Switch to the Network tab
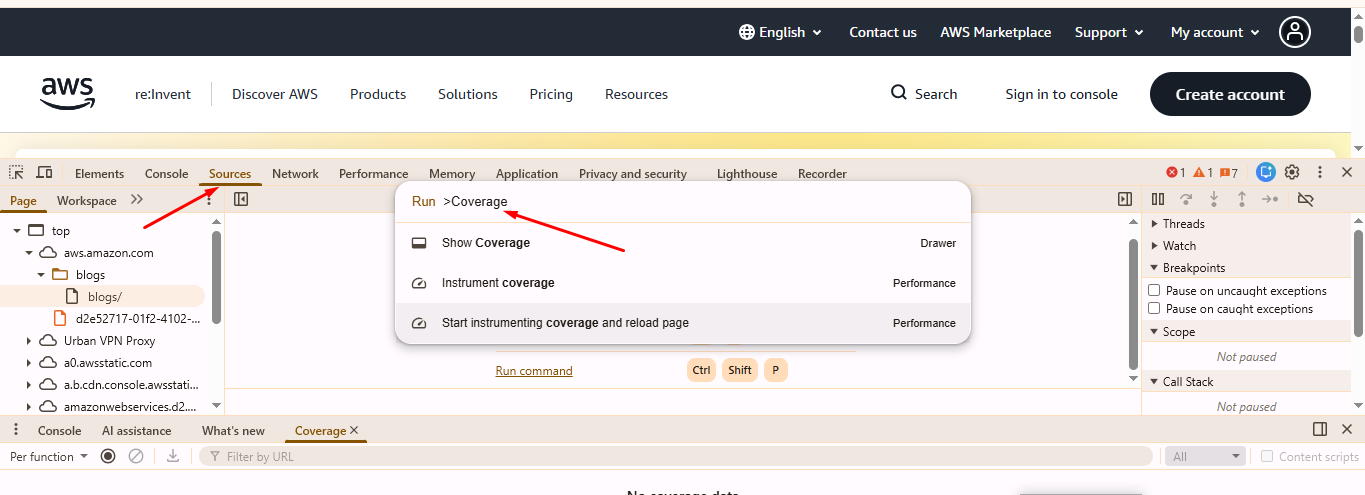This screenshot has width=1365, height=495. [x=295, y=174]
